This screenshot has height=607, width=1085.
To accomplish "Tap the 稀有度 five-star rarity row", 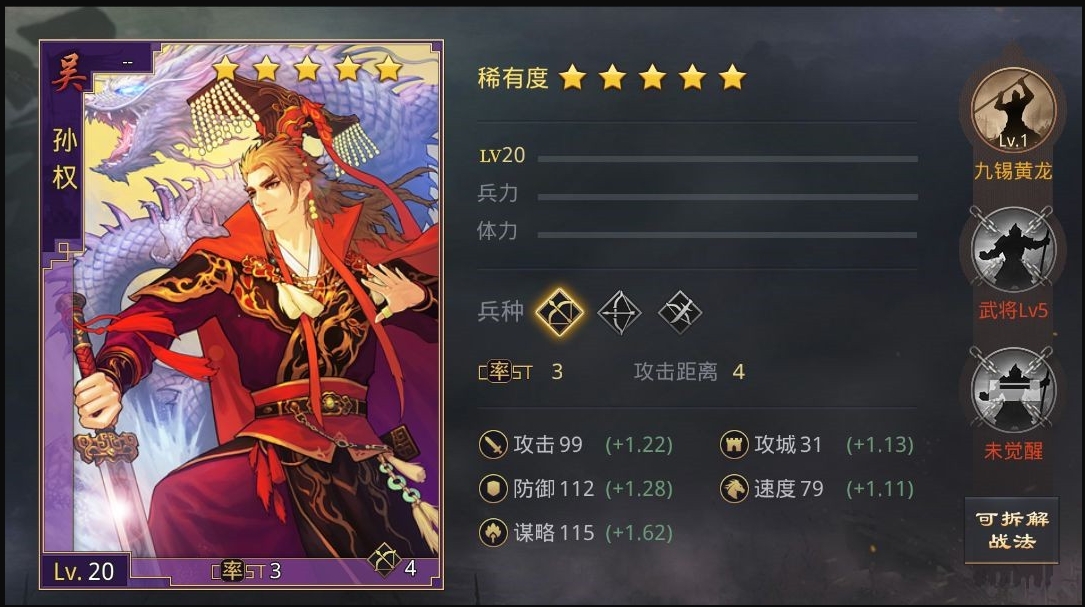I will pos(612,78).
